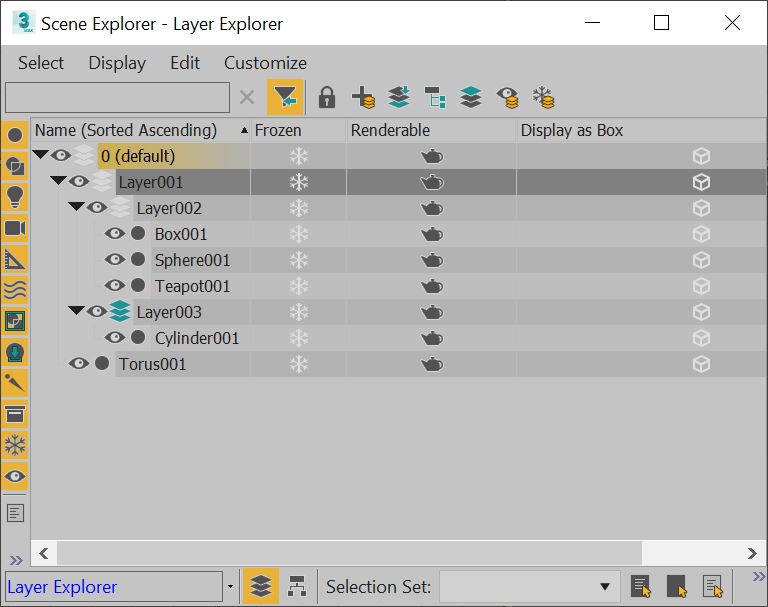Collapse the Layer002 tree node
The image size is (768, 607).
click(x=76, y=208)
